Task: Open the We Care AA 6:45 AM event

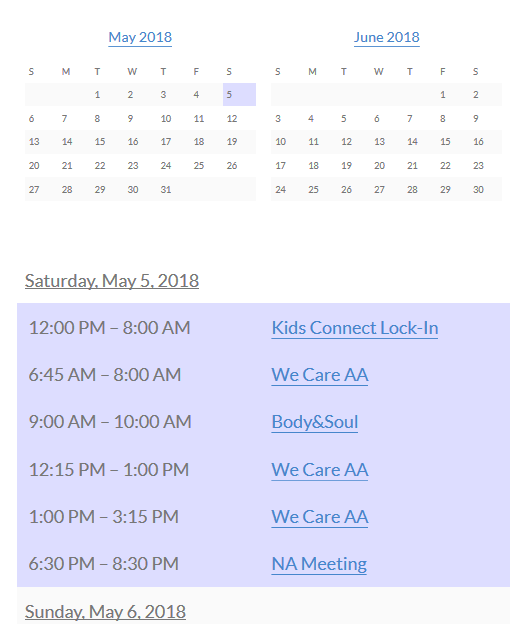Action: point(319,375)
